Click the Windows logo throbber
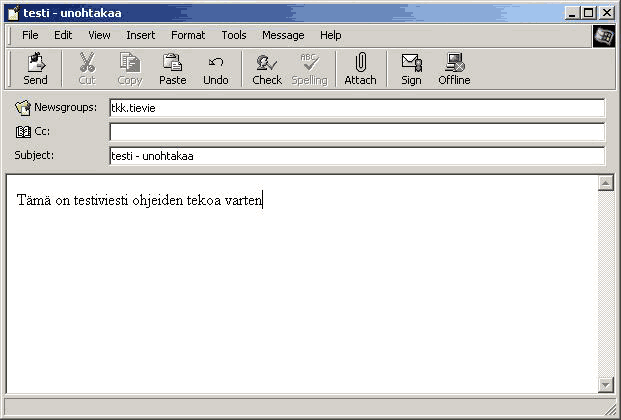The width and height of the screenshot is (621, 420). pyautogui.click(x=604, y=36)
